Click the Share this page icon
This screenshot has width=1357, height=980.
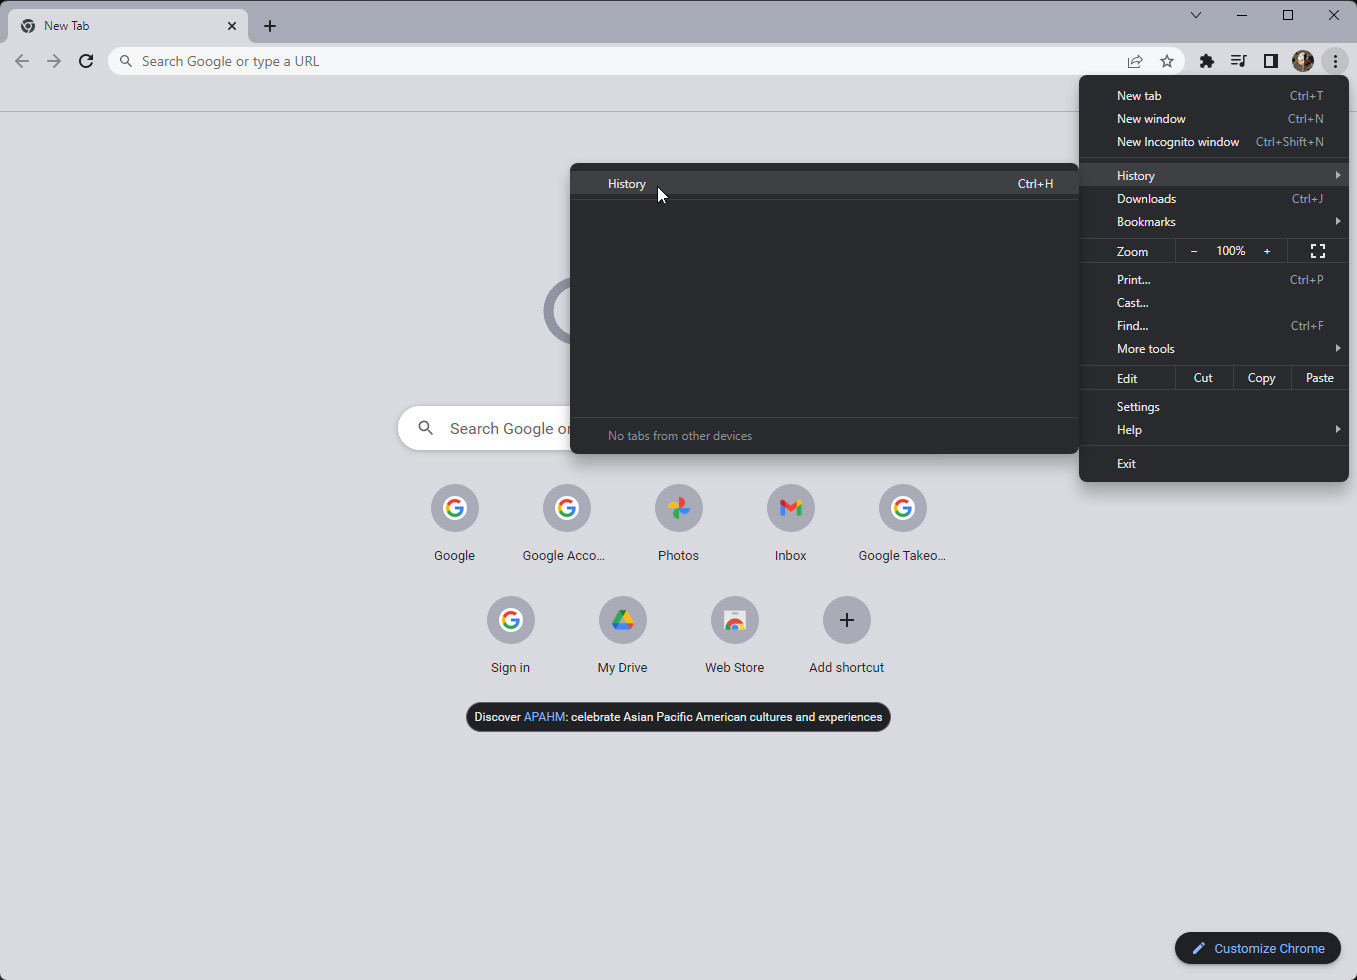pyautogui.click(x=1135, y=61)
